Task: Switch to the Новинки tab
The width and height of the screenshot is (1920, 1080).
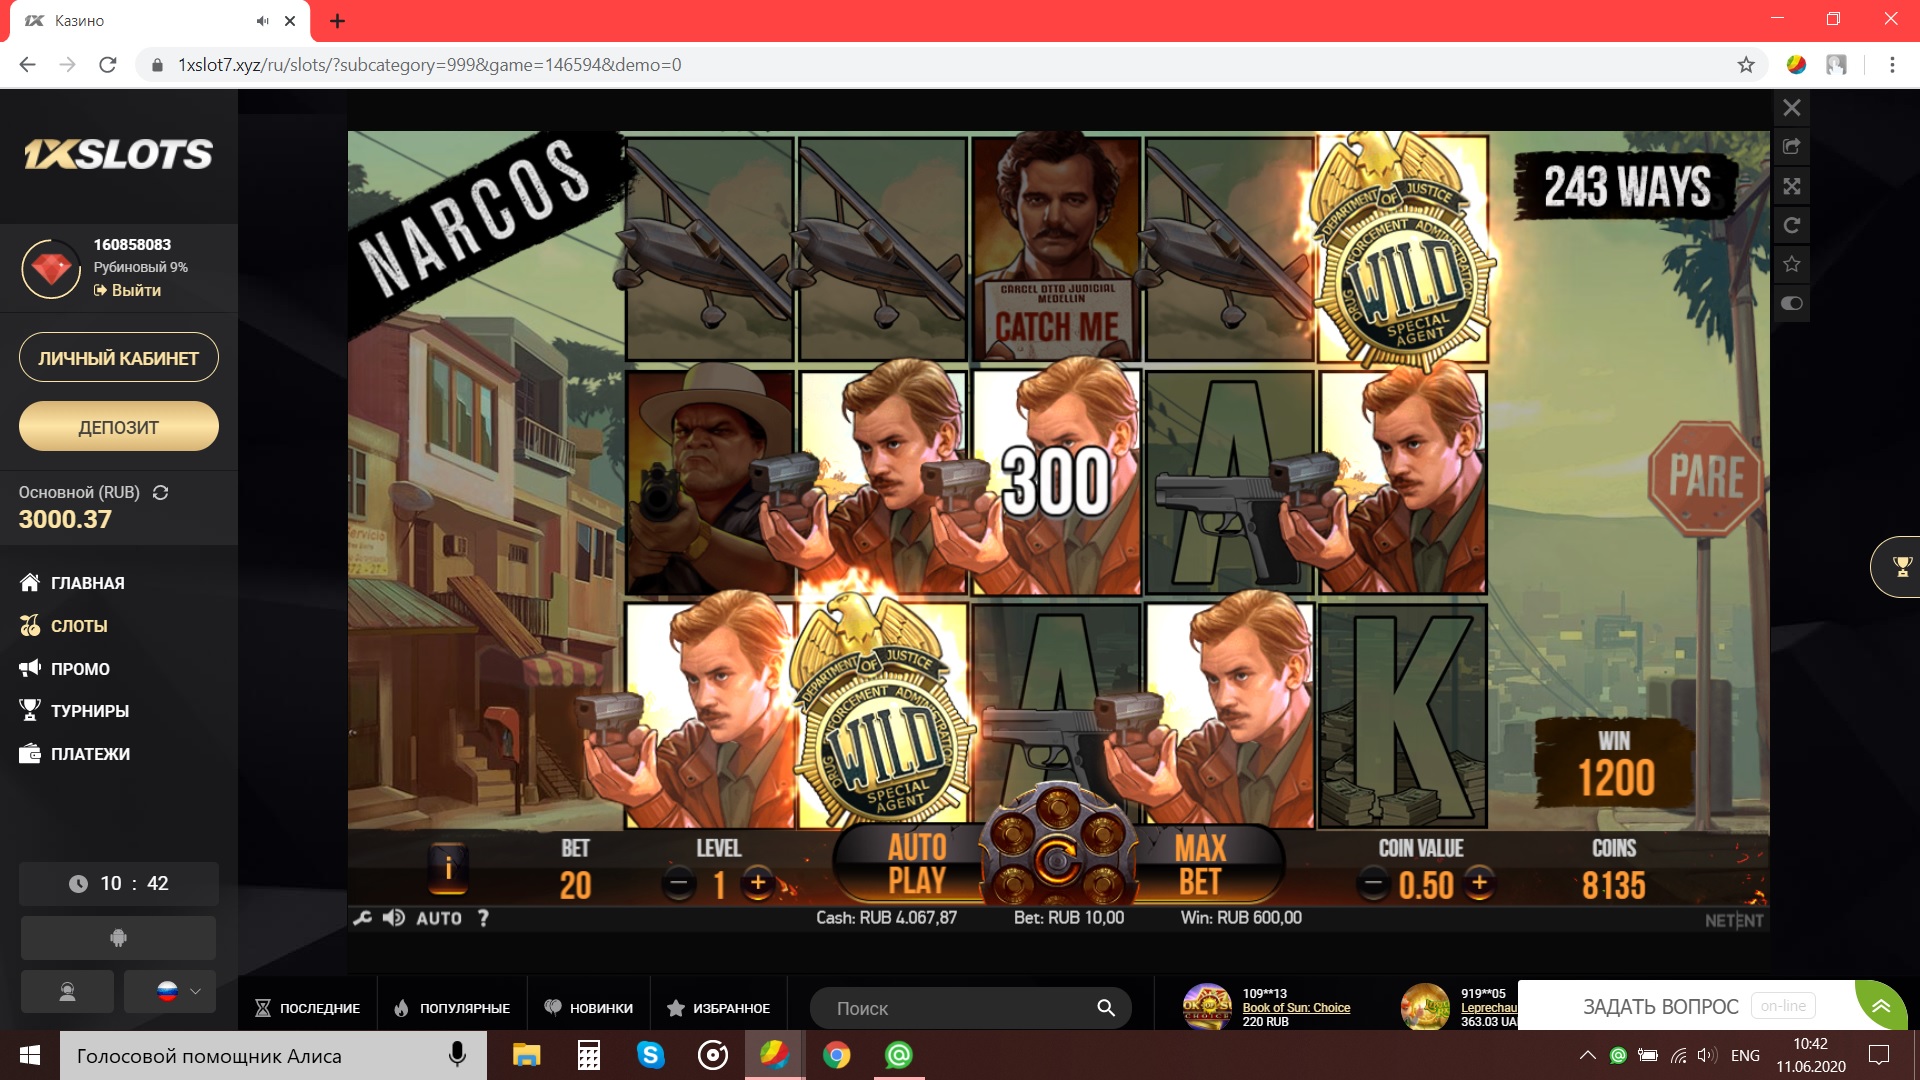Action: tap(589, 1008)
